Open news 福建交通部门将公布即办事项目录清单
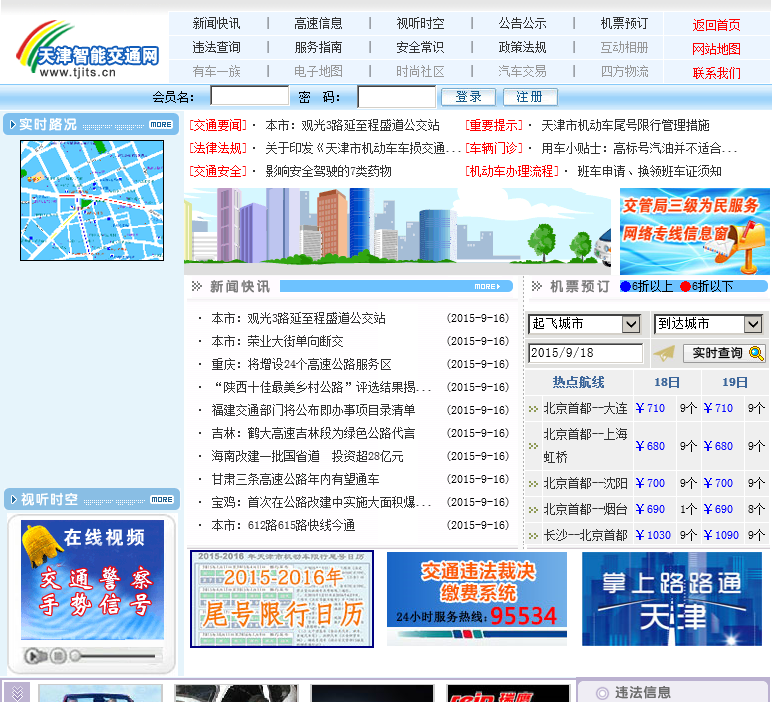 [313, 410]
